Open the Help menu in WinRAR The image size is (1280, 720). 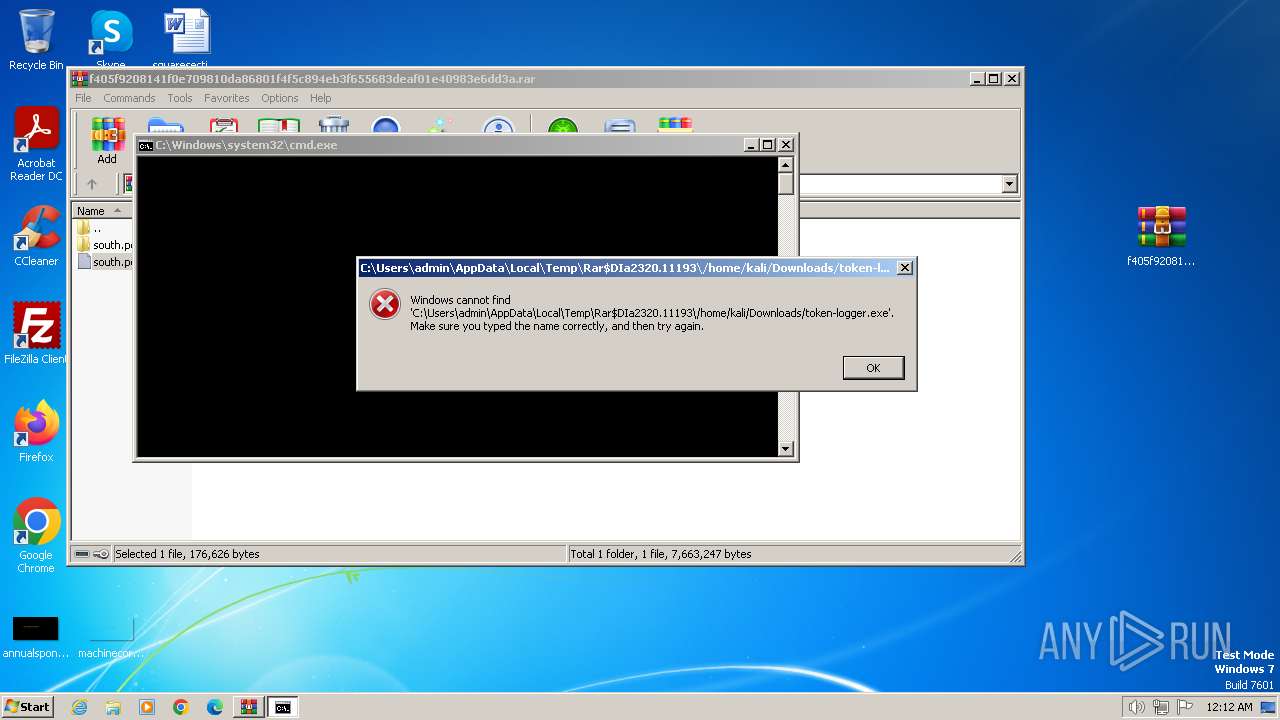click(320, 98)
